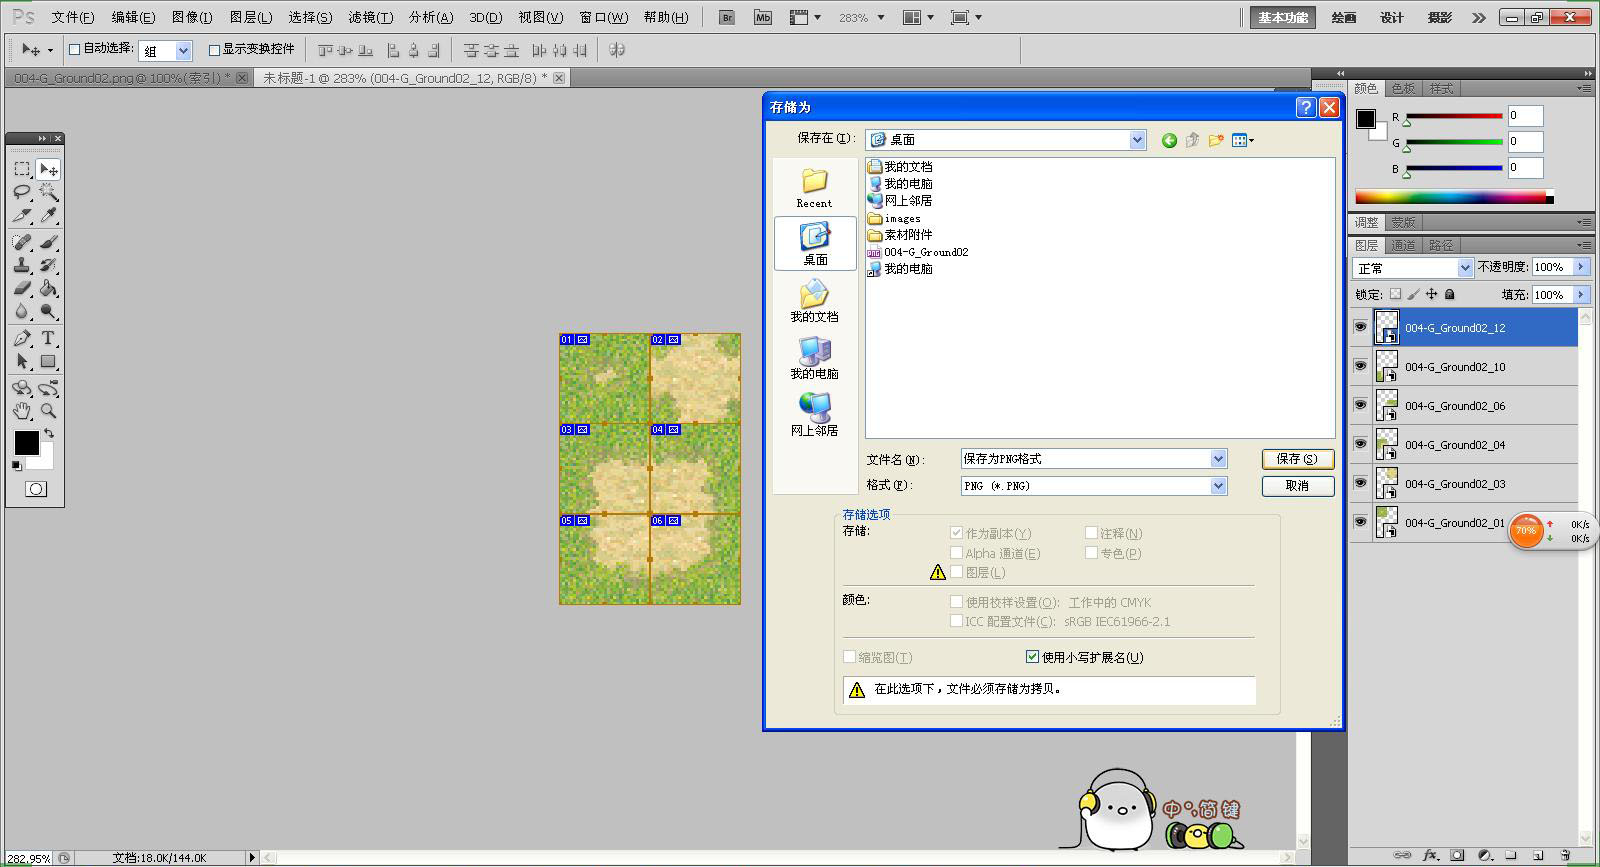The image size is (1600, 867).
Task: Switch to the 绘画 workspace
Action: point(1343,17)
